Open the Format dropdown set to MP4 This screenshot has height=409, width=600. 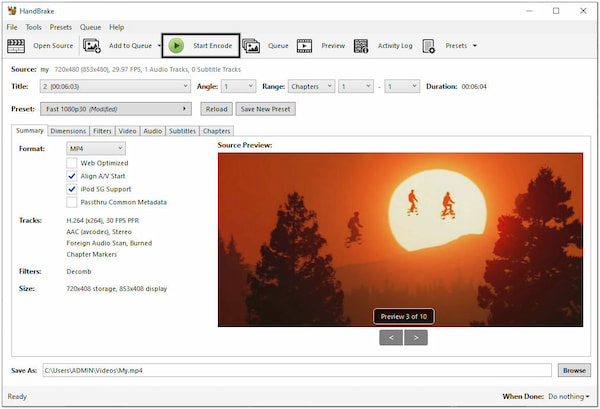point(96,148)
